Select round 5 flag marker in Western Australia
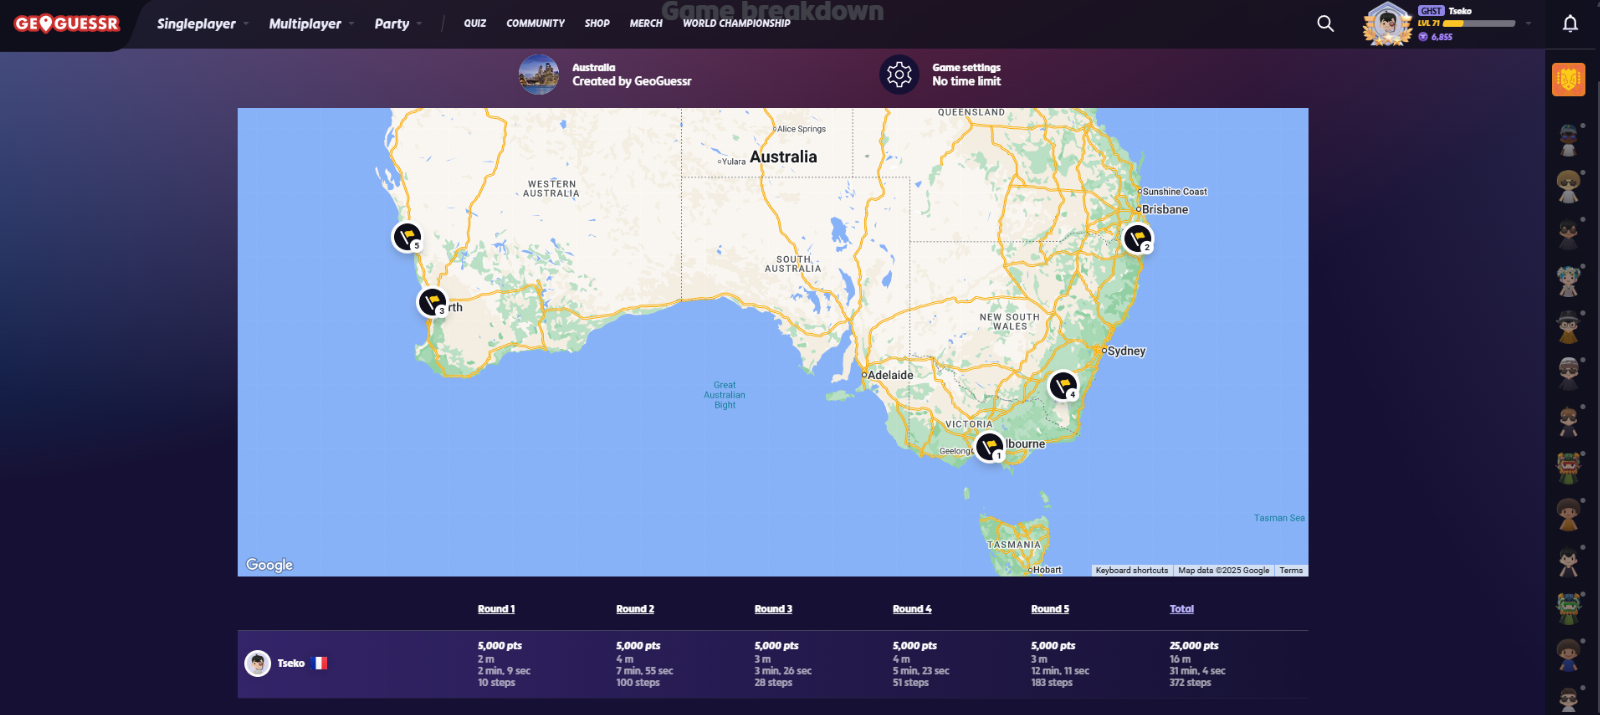This screenshot has width=1600, height=715. pos(406,236)
